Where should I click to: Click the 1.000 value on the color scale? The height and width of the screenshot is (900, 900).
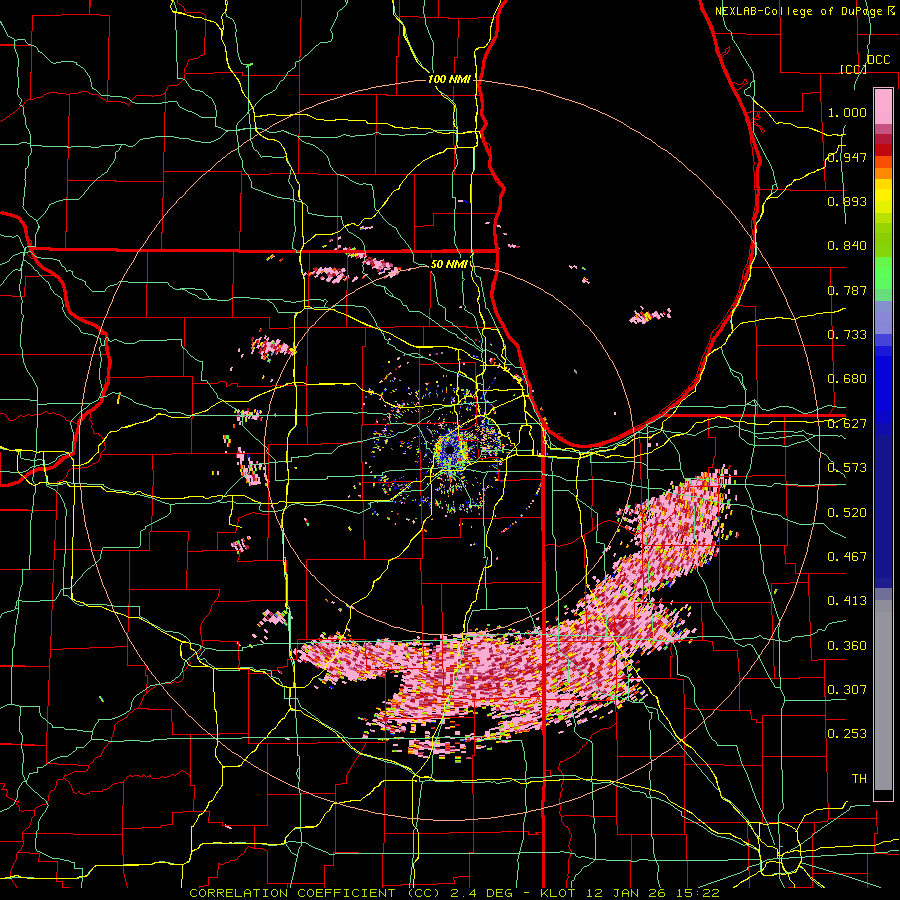tap(847, 112)
